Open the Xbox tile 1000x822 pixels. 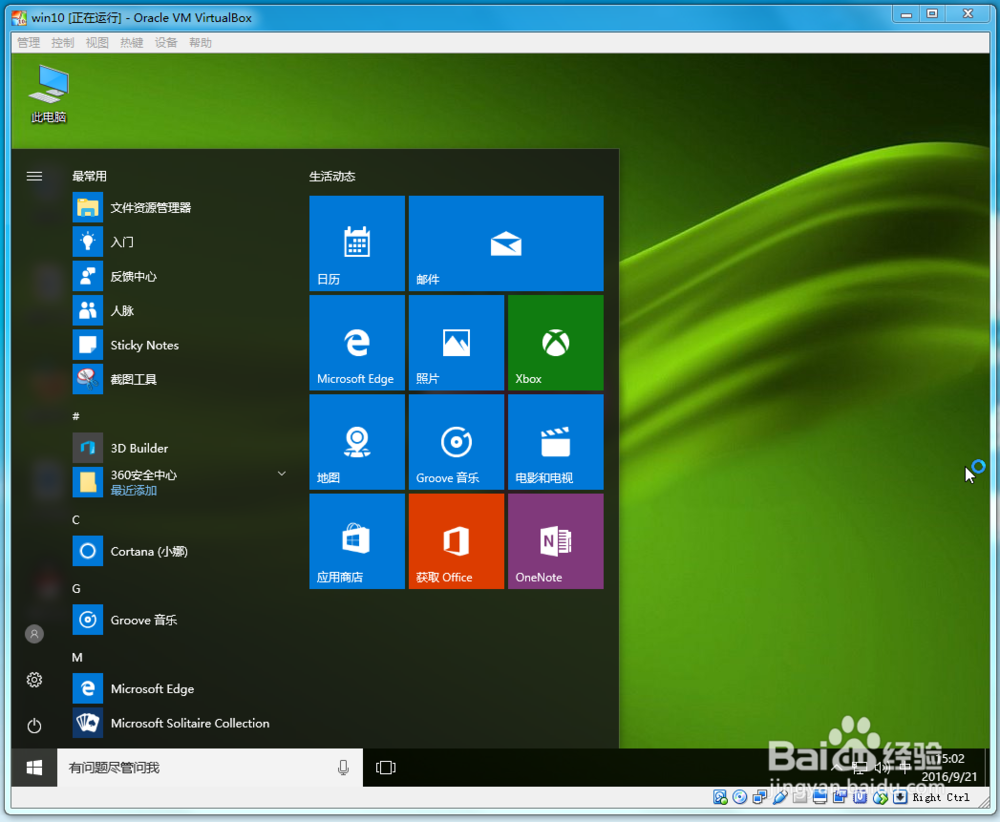pos(555,342)
